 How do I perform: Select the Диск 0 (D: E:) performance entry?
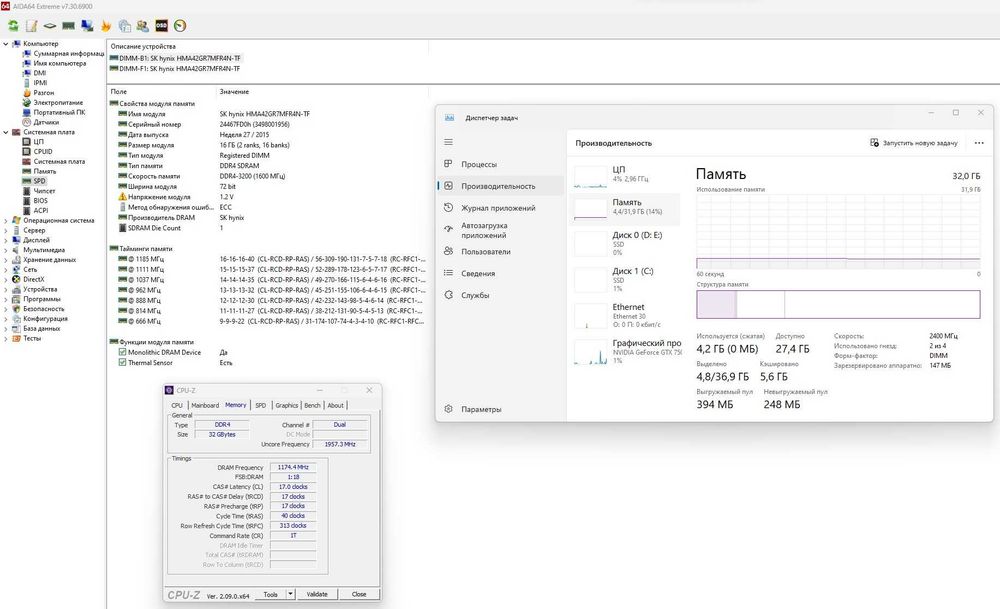(625, 243)
